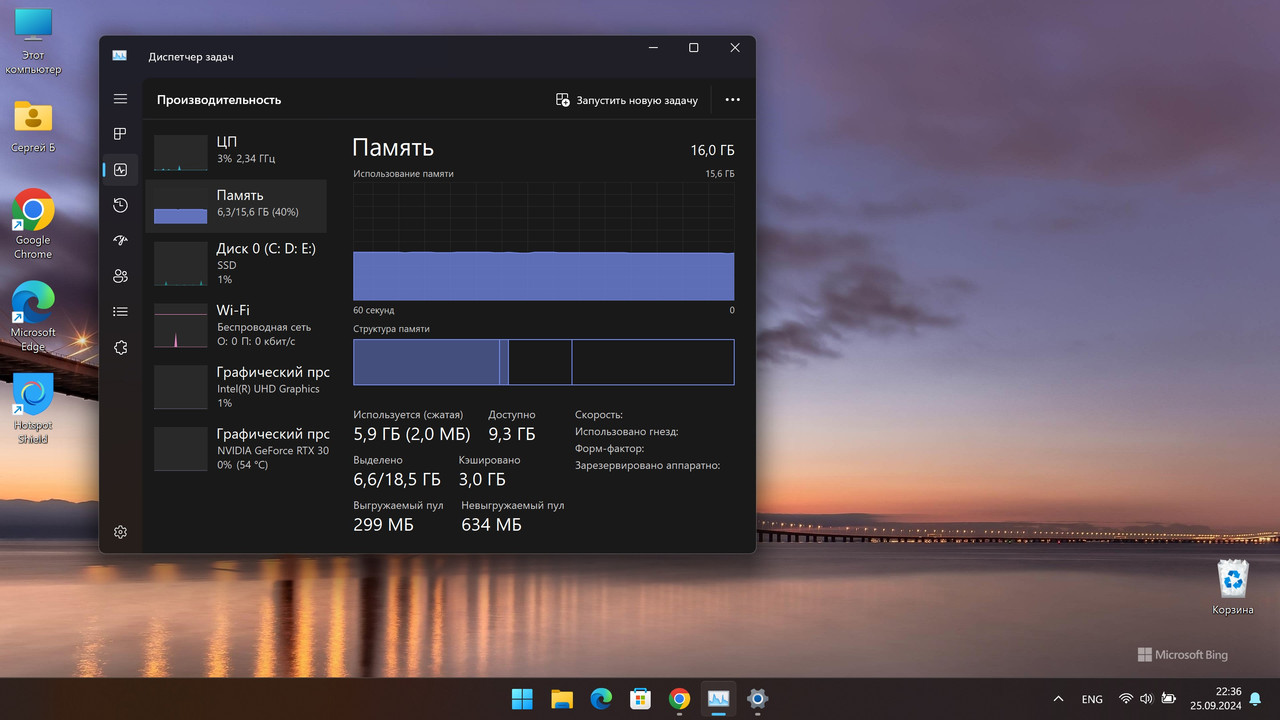Select the Intel(R) UHD Graphics GPU item
Viewport: 1280px width, 720px height.
click(x=236, y=388)
